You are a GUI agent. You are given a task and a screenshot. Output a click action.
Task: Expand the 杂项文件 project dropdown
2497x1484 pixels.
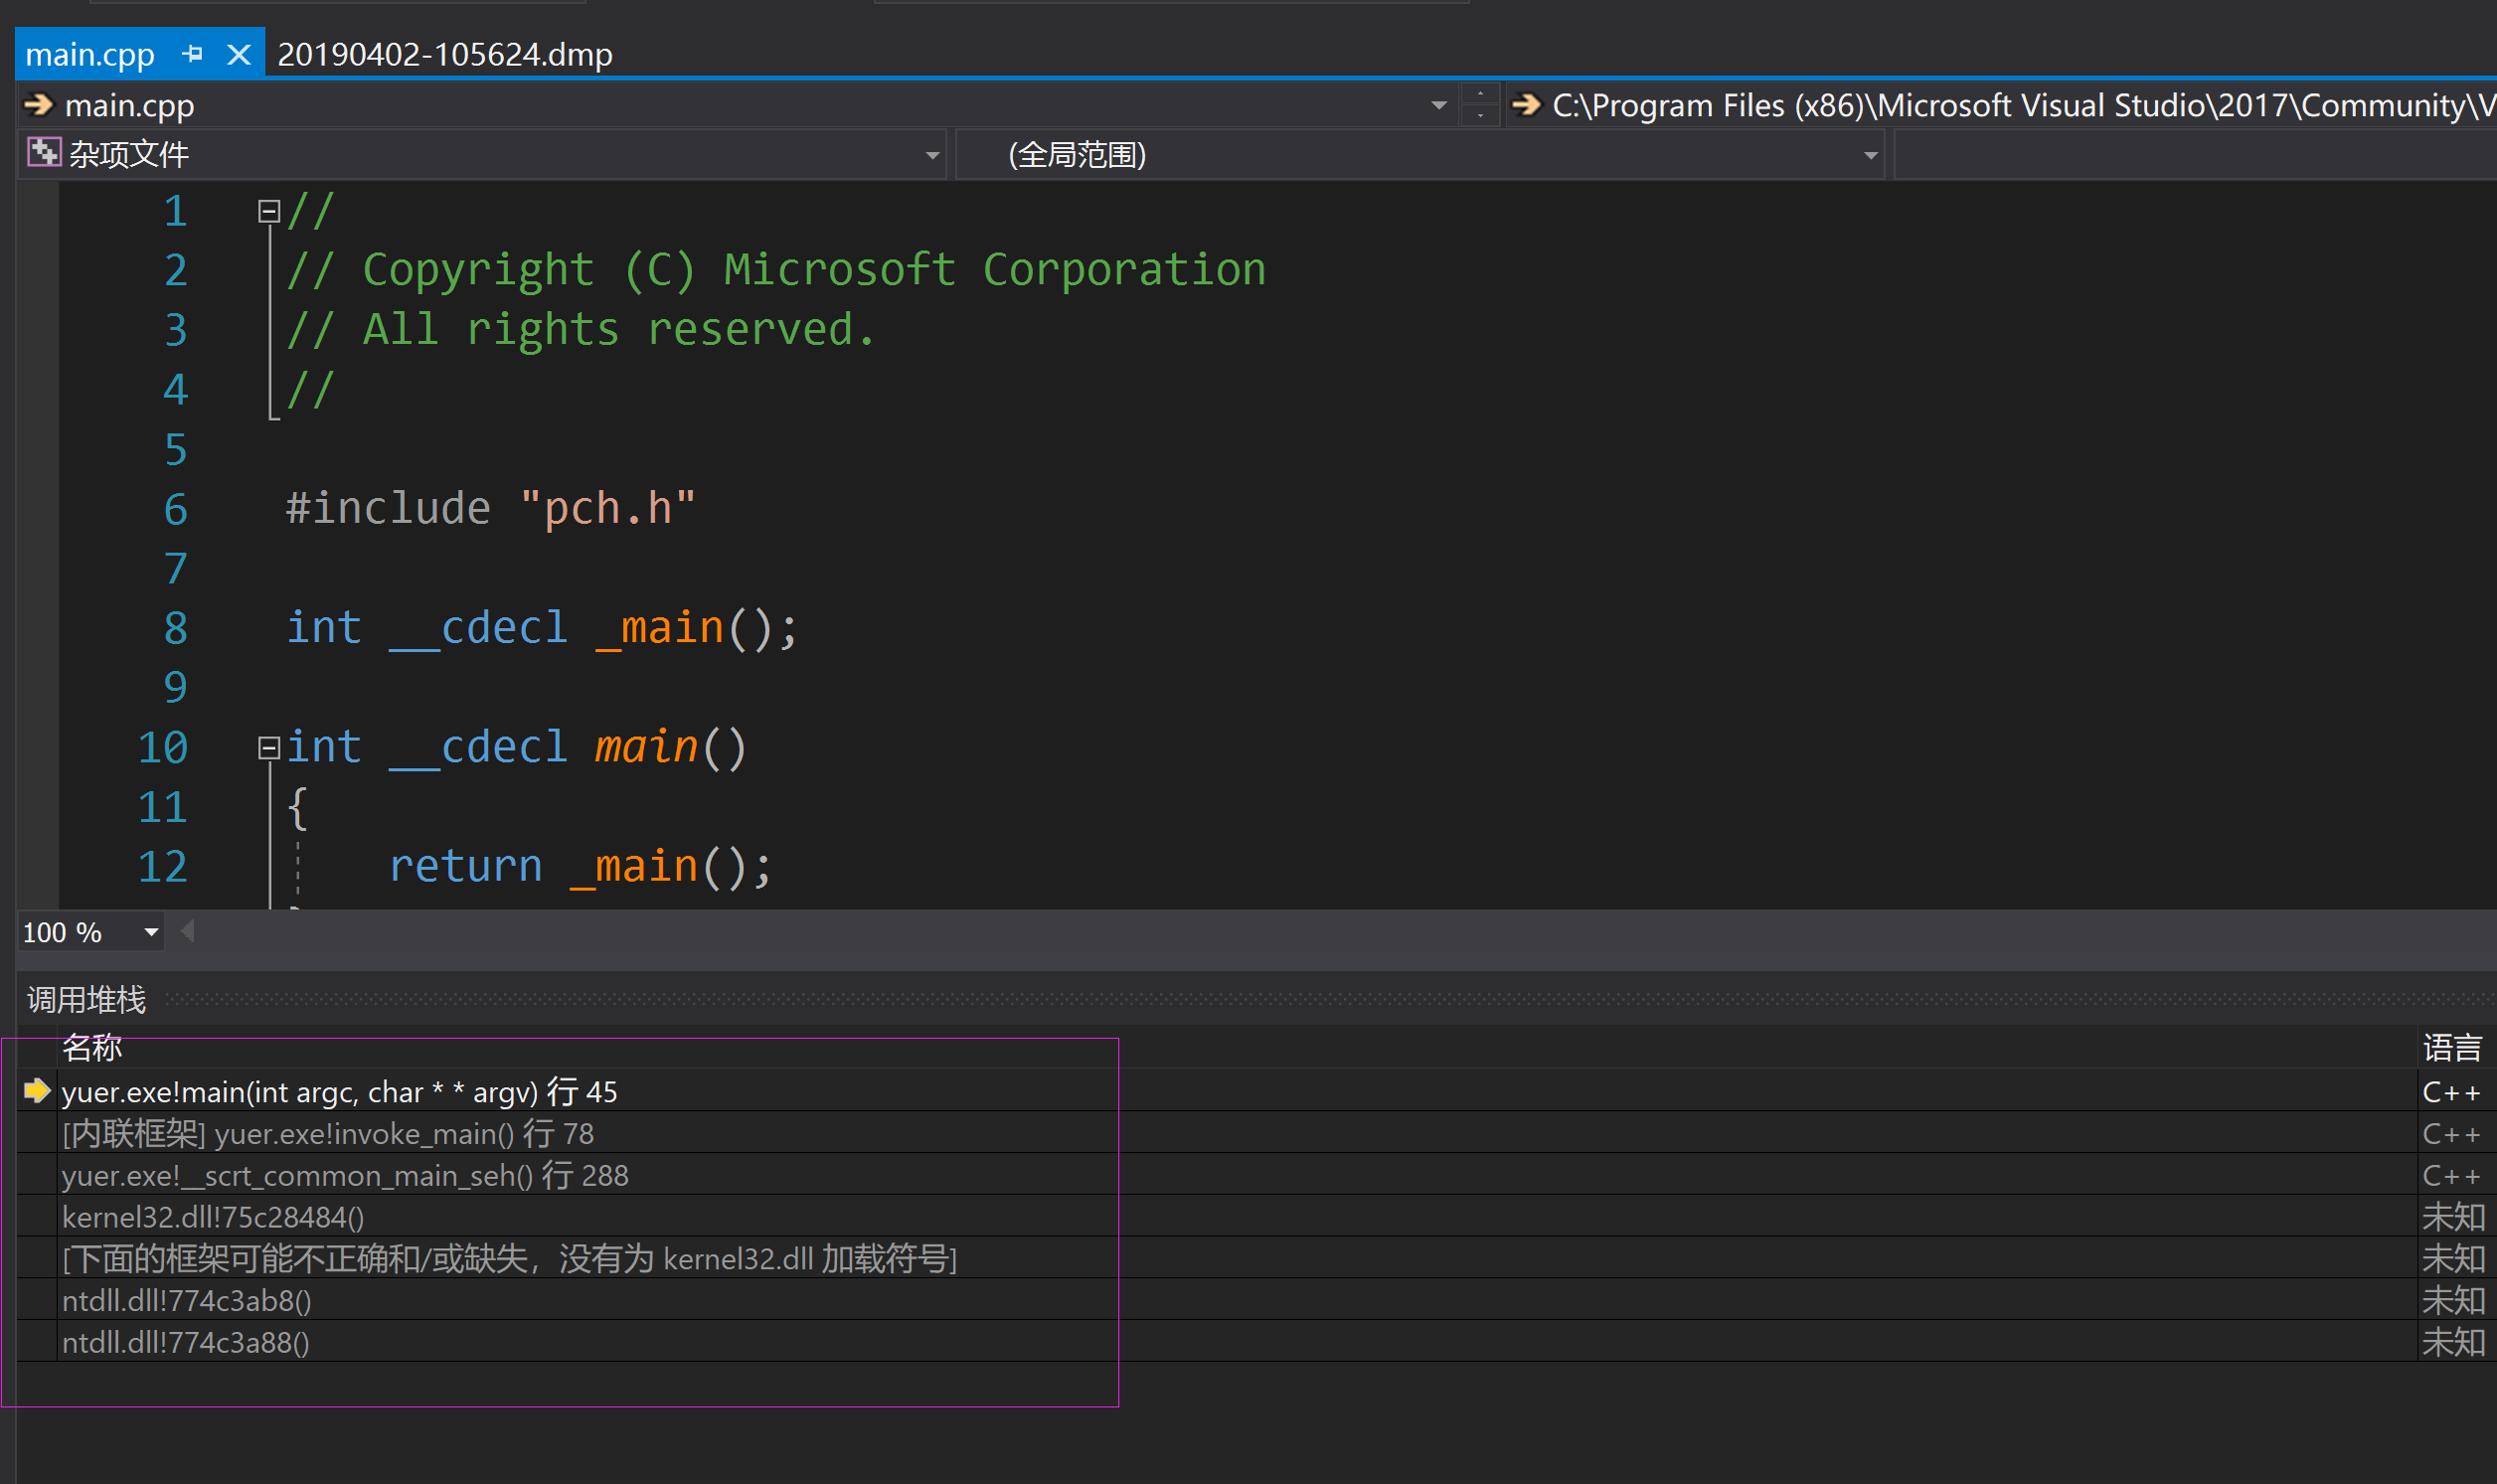tap(932, 156)
